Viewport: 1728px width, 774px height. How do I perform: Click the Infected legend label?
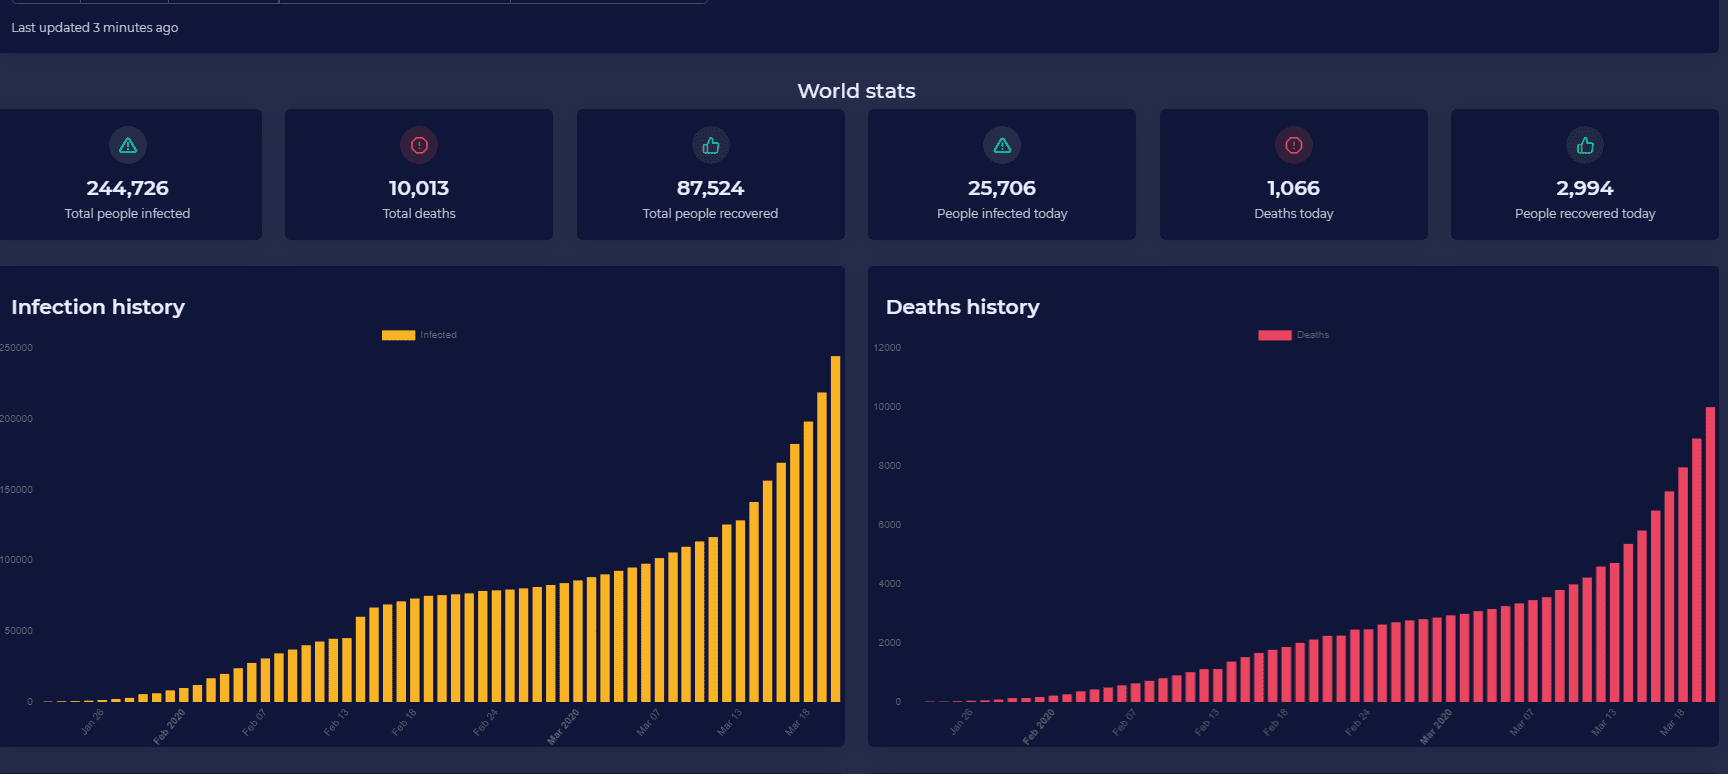coord(438,335)
